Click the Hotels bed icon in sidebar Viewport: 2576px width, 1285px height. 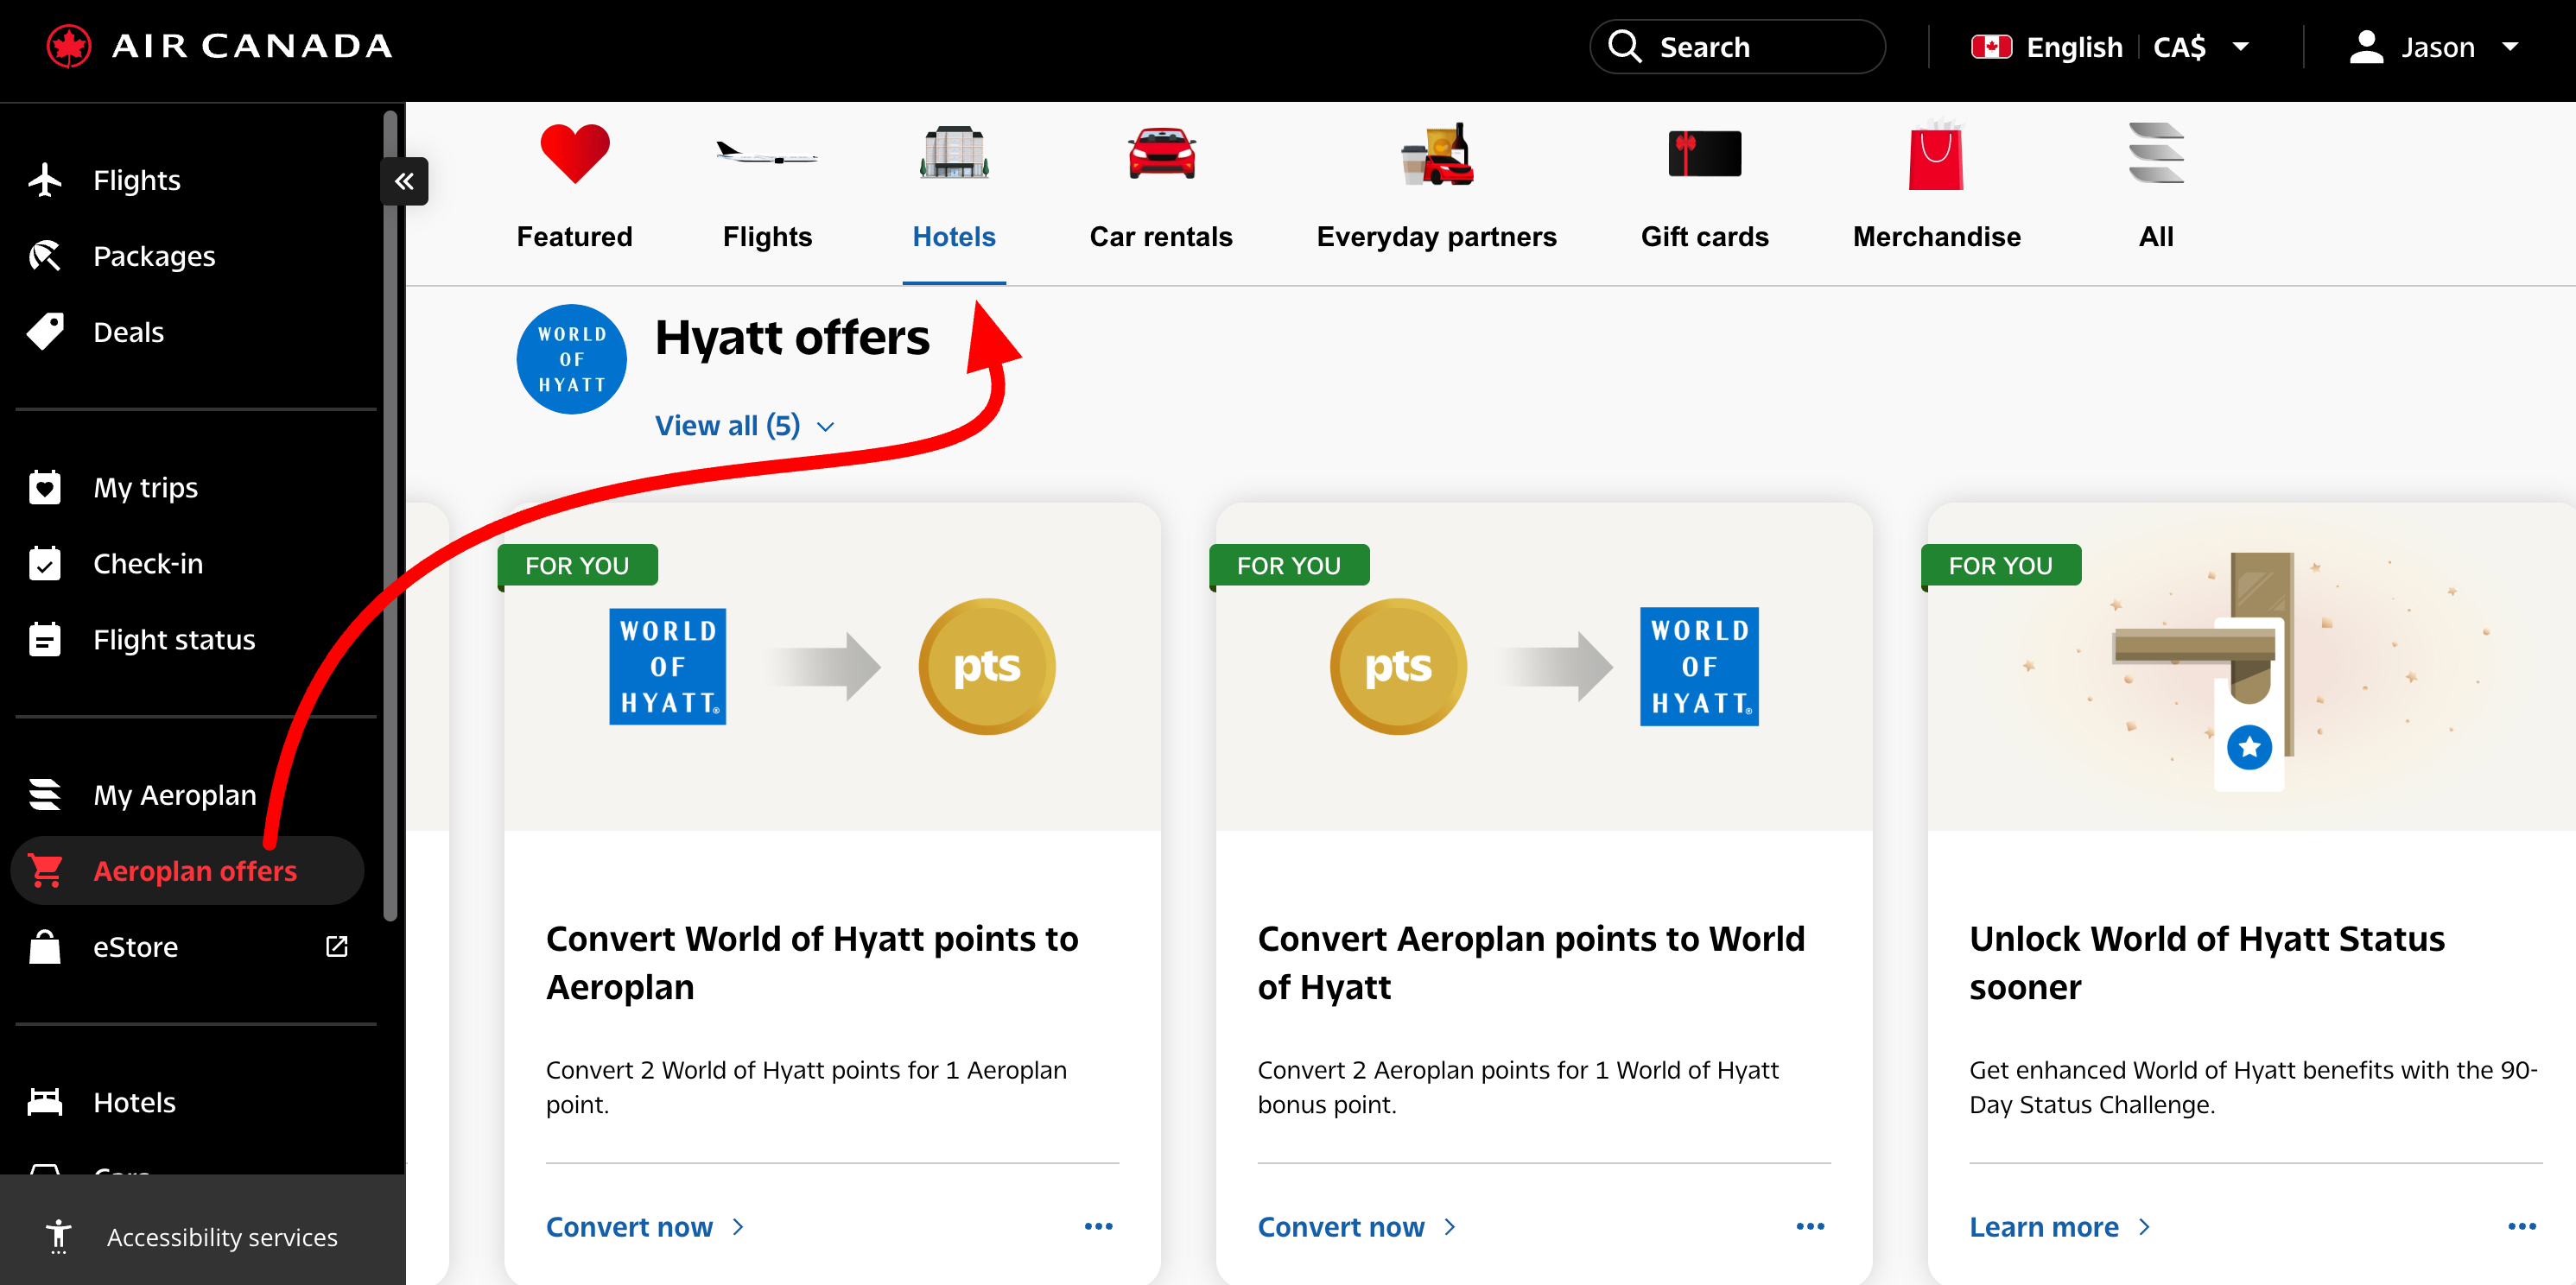(45, 1102)
